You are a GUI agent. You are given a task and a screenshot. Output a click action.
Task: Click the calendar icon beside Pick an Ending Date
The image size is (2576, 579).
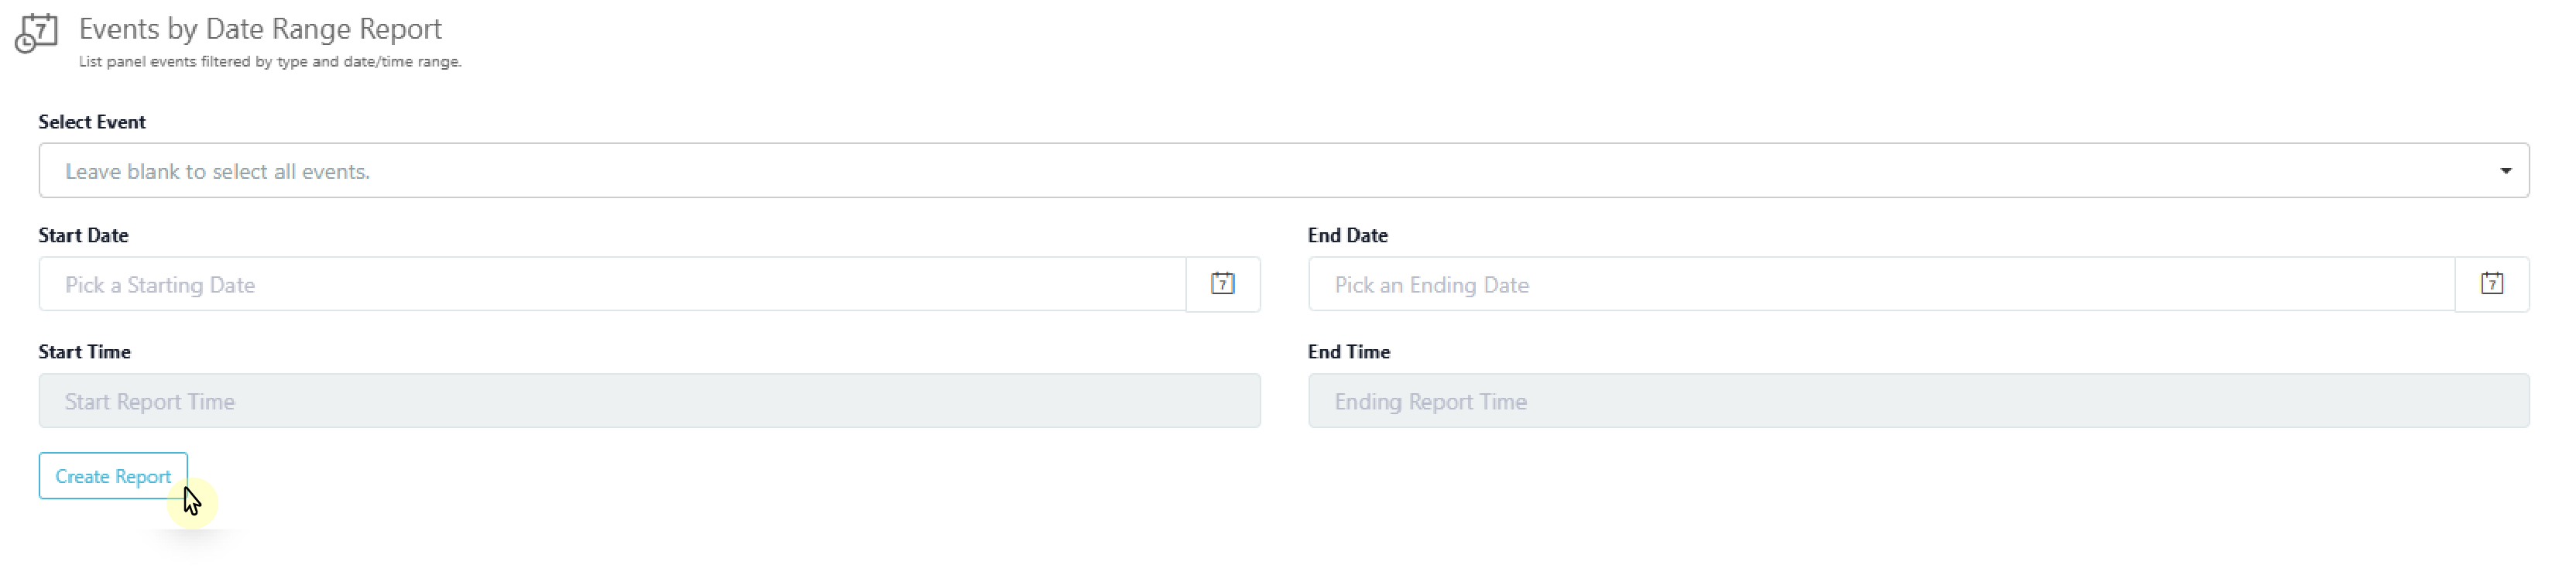click(2494, 284)
